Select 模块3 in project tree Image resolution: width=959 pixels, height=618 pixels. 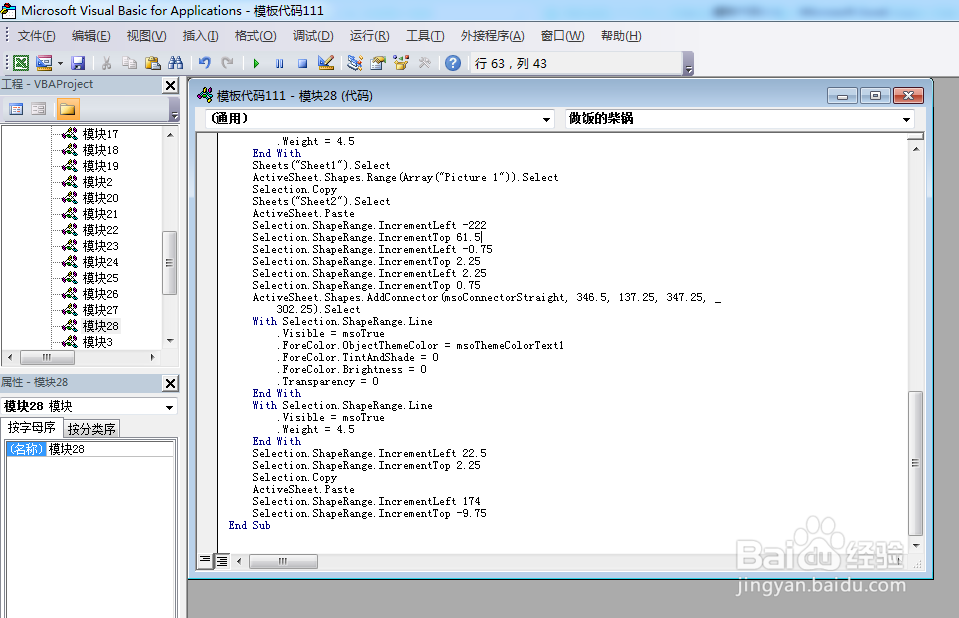pyautogui.click(x=97, y=341)
